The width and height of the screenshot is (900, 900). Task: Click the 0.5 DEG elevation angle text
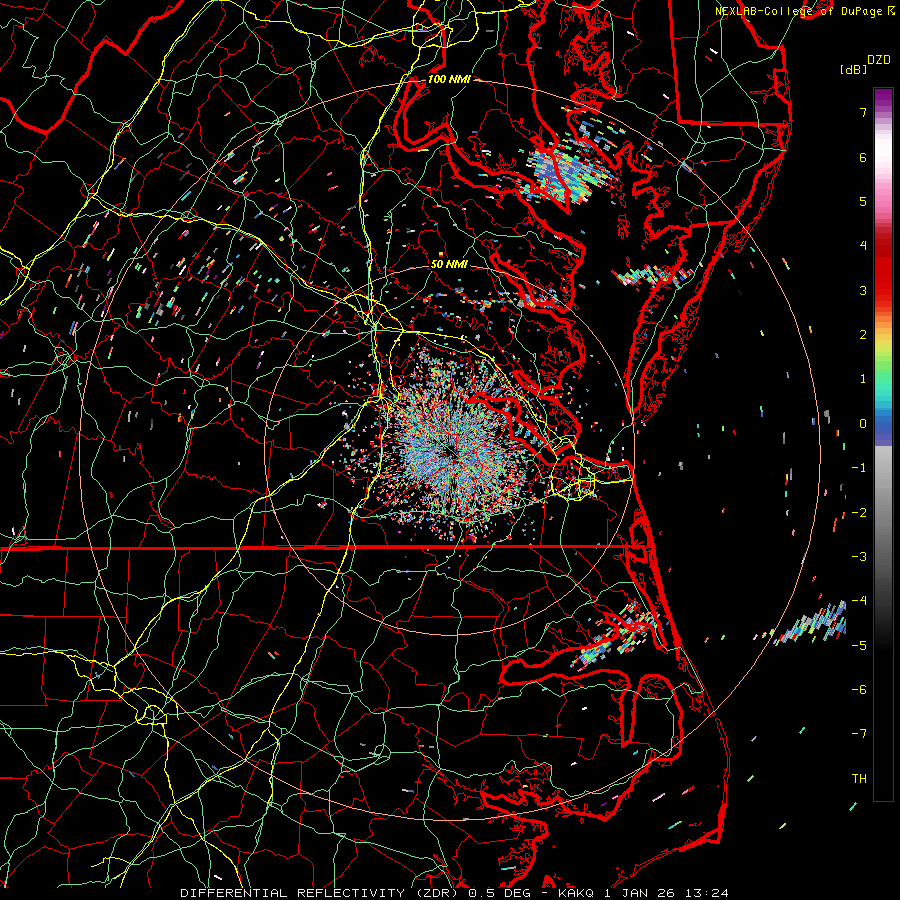[x=501, y=893]
